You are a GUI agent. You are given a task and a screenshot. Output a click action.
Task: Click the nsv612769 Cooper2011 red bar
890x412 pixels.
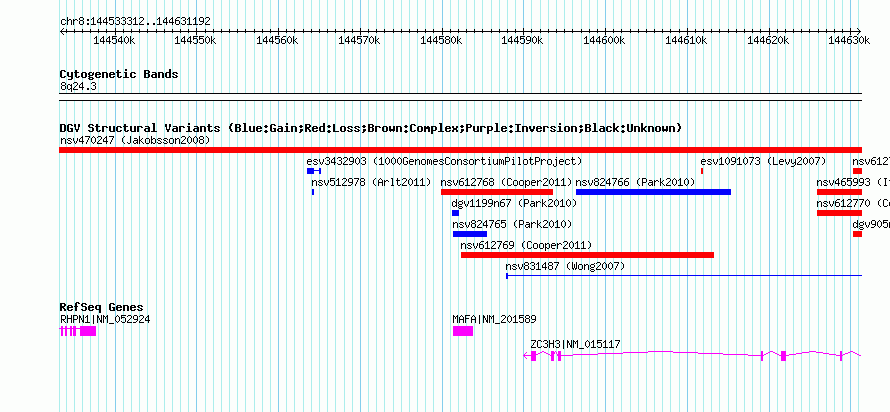(587, 255)
